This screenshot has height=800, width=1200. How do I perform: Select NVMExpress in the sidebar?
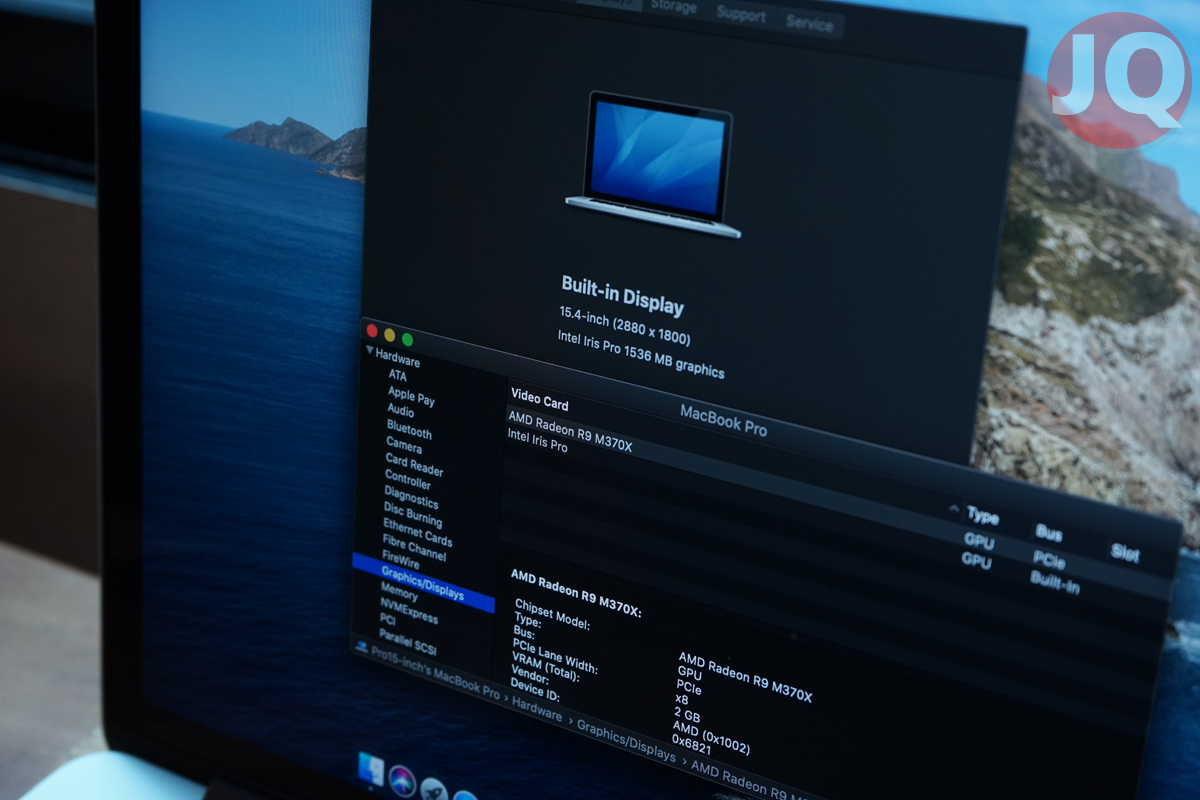click(408, 611)
